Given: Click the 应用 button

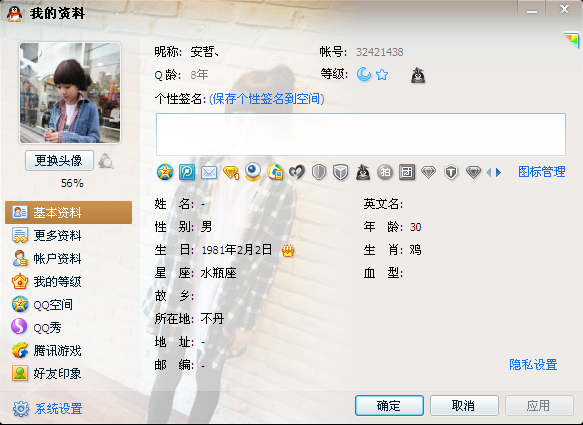Looking at the screenshot, I should (539, 405).
